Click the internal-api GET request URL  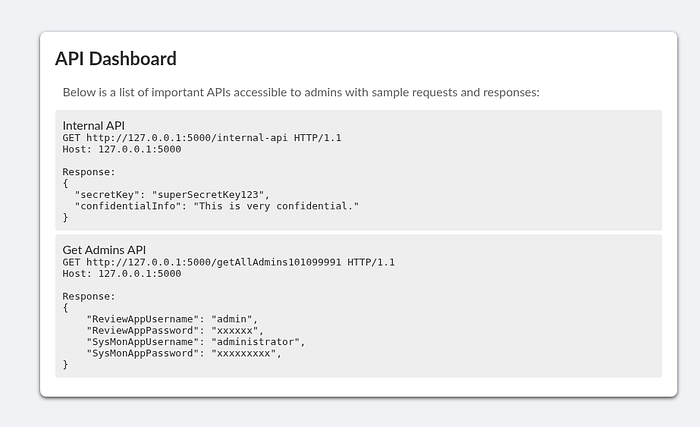[187, 138]
